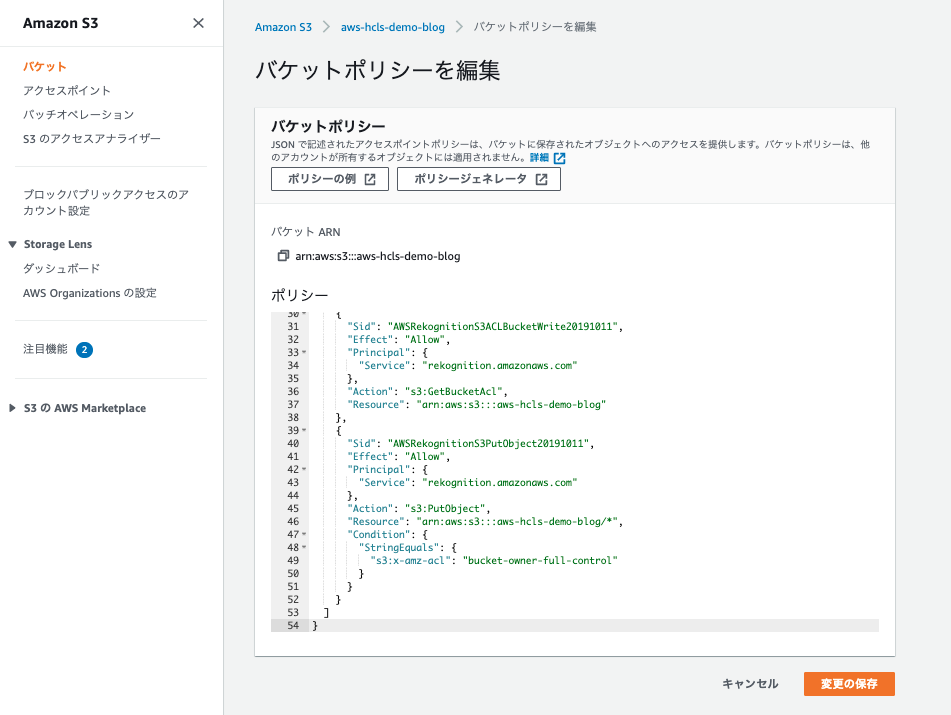Open the 詳細 external link icon
The image size is (951, 715).
(x=559, y=158)
